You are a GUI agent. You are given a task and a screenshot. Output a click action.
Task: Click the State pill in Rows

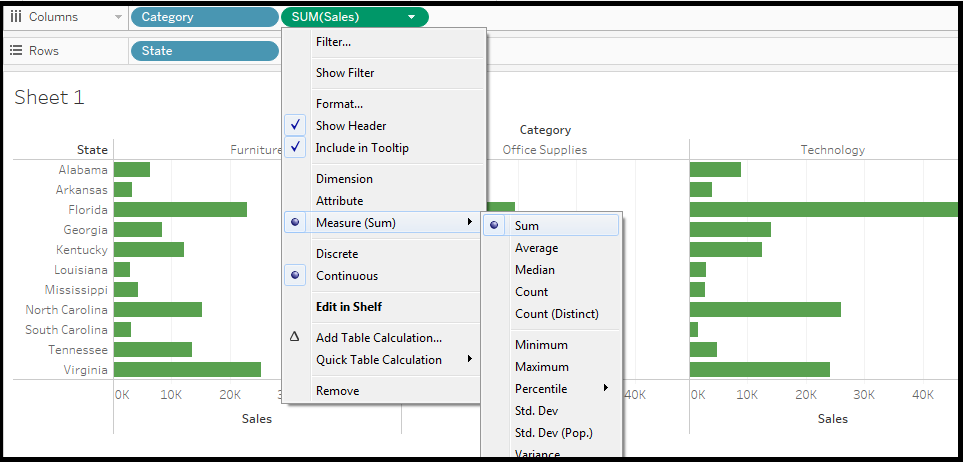pos(204,51)
